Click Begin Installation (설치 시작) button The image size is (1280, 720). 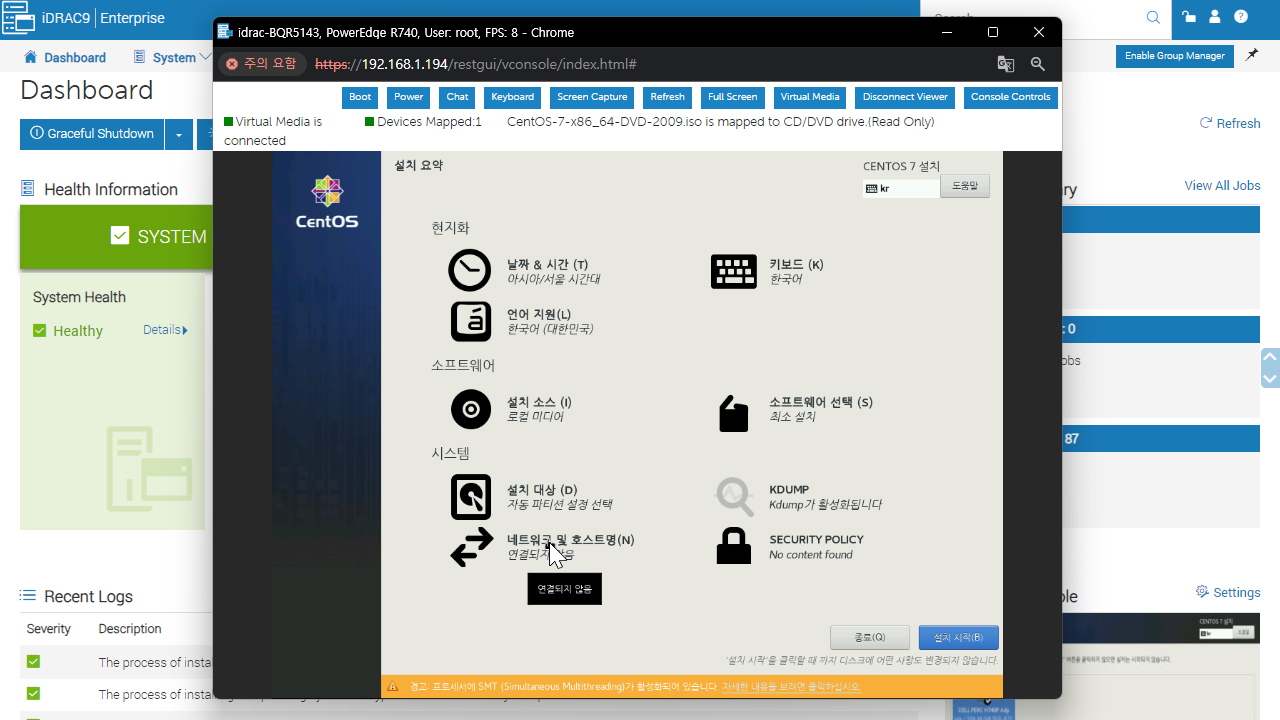click(x=958, y=637)
